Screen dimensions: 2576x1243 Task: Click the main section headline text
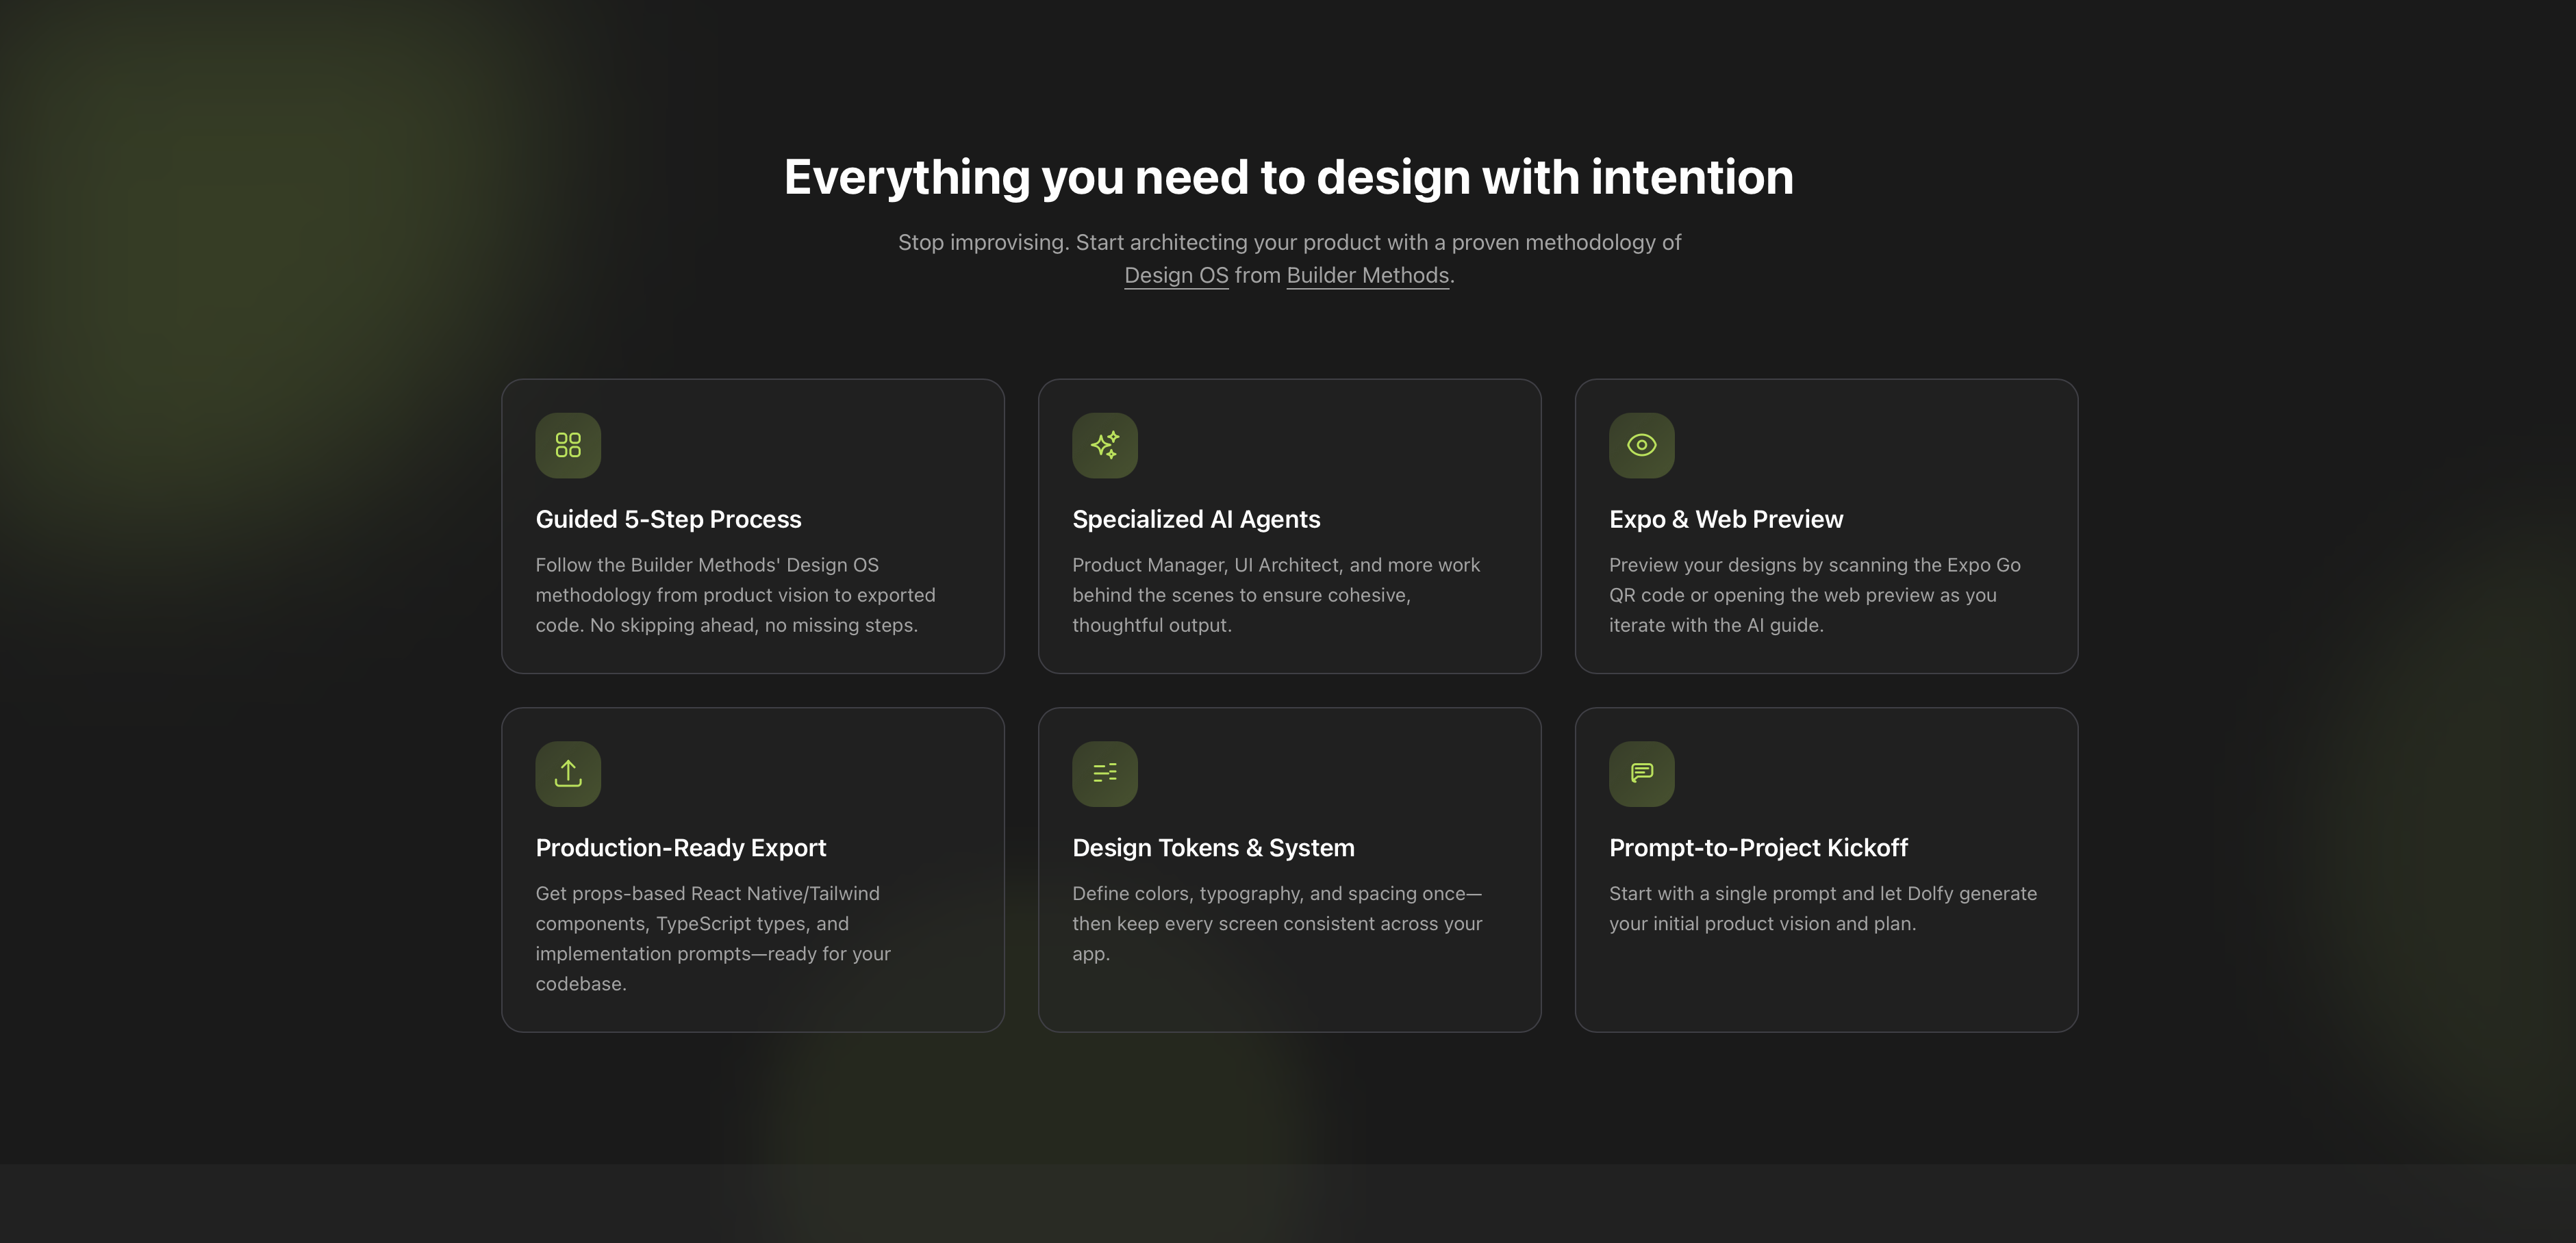[1288, 177]
